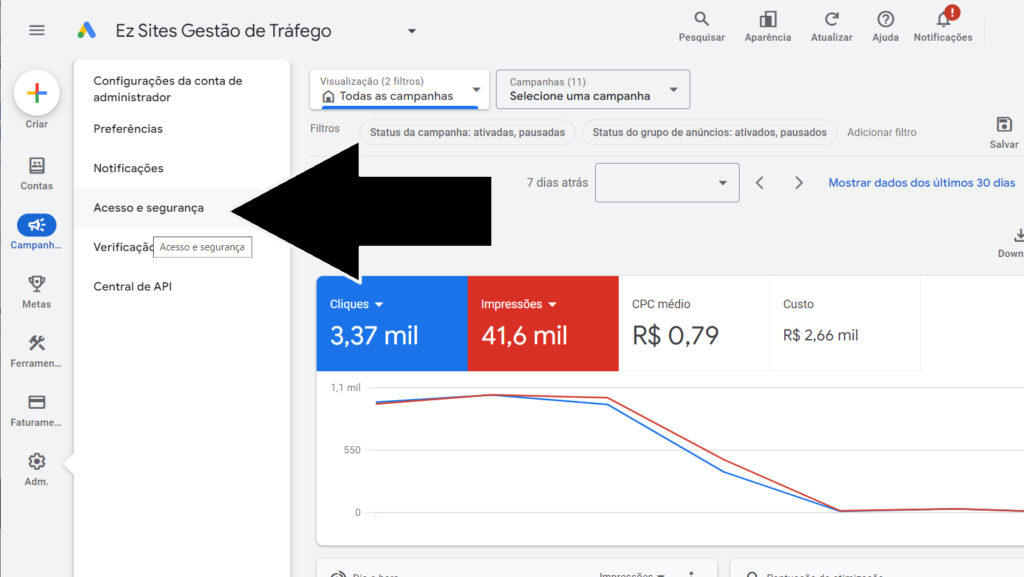The width and height of the screenshot is (1024, 577).
Task: Open the date range dropdown
Action: click(667, 183)
